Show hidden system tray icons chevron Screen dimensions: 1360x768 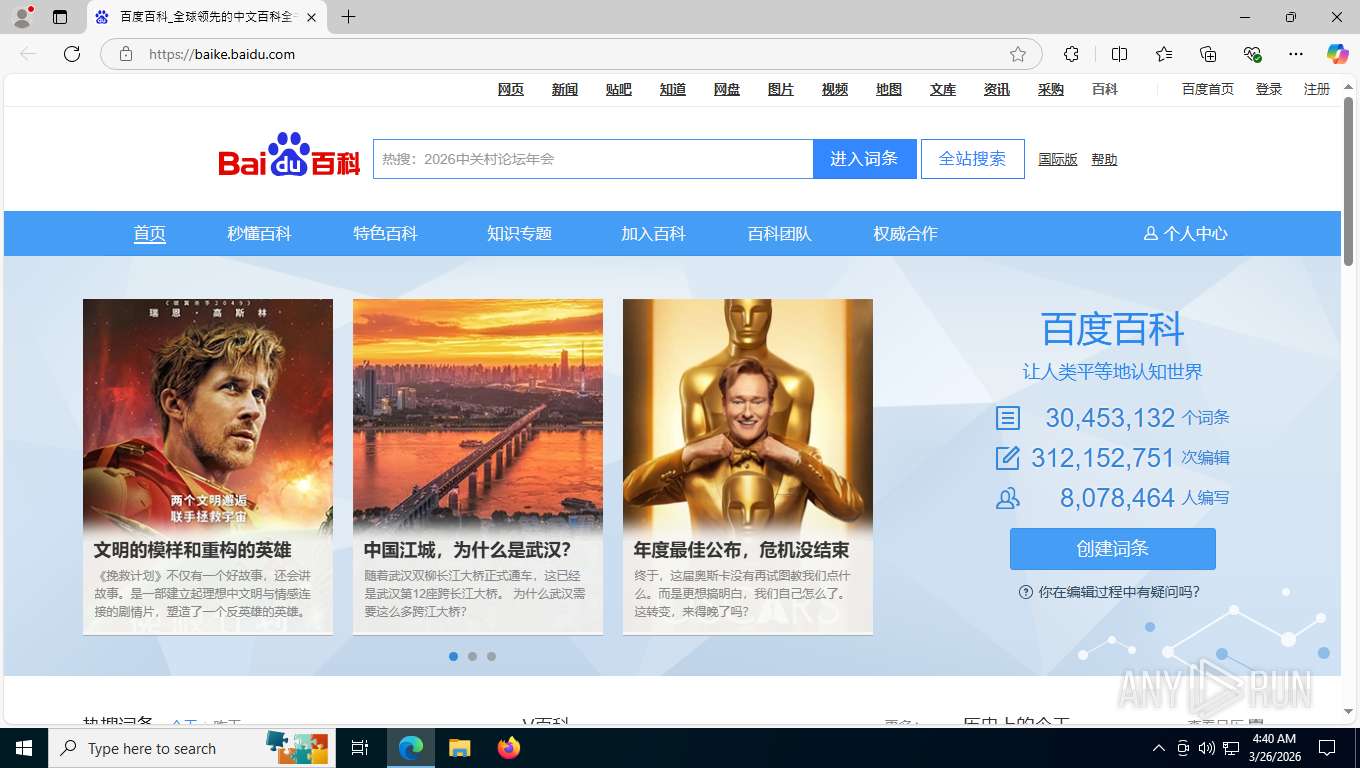click(1159, 748)
